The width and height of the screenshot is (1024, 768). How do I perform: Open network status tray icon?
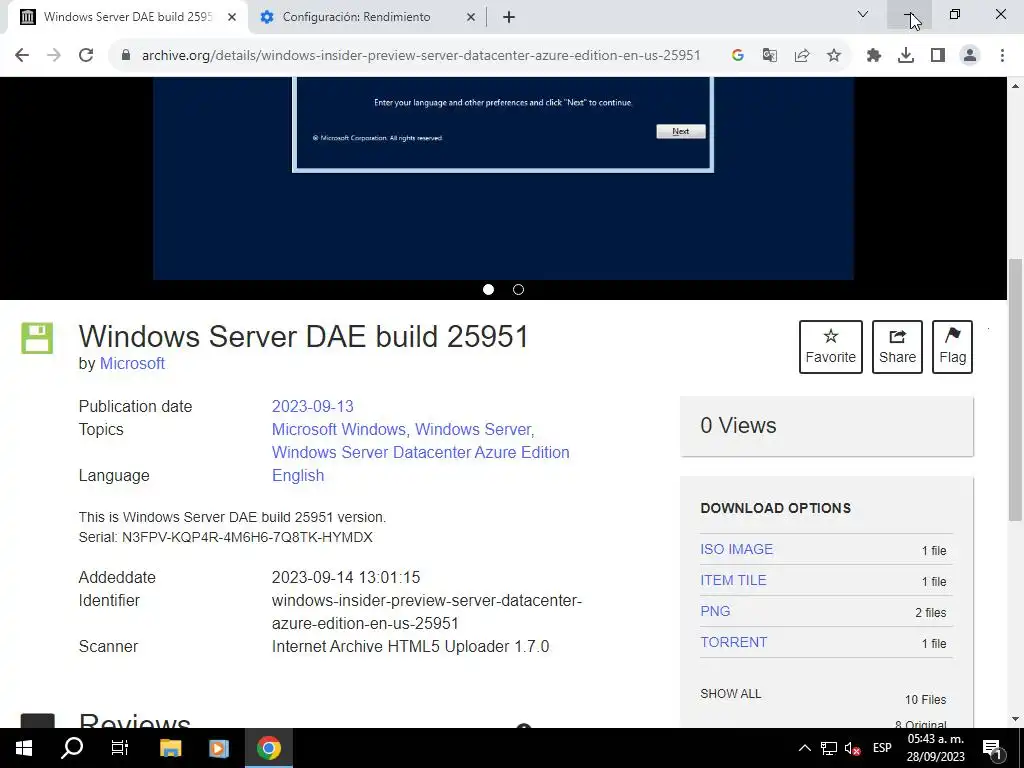[829, 748]
